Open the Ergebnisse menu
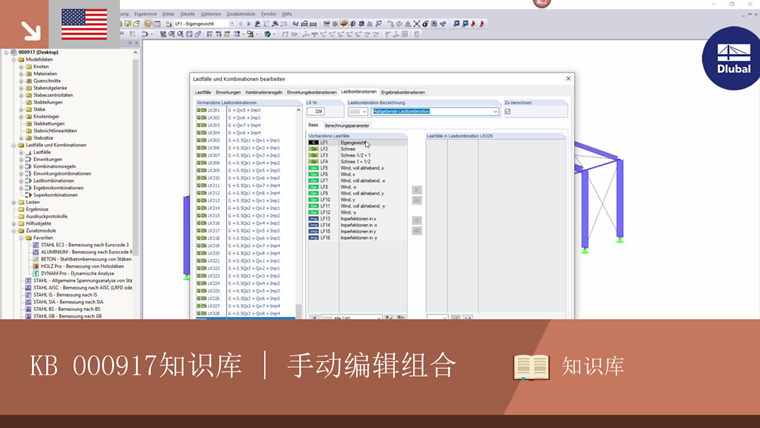The image size is (760, 428). click(145, 14)
